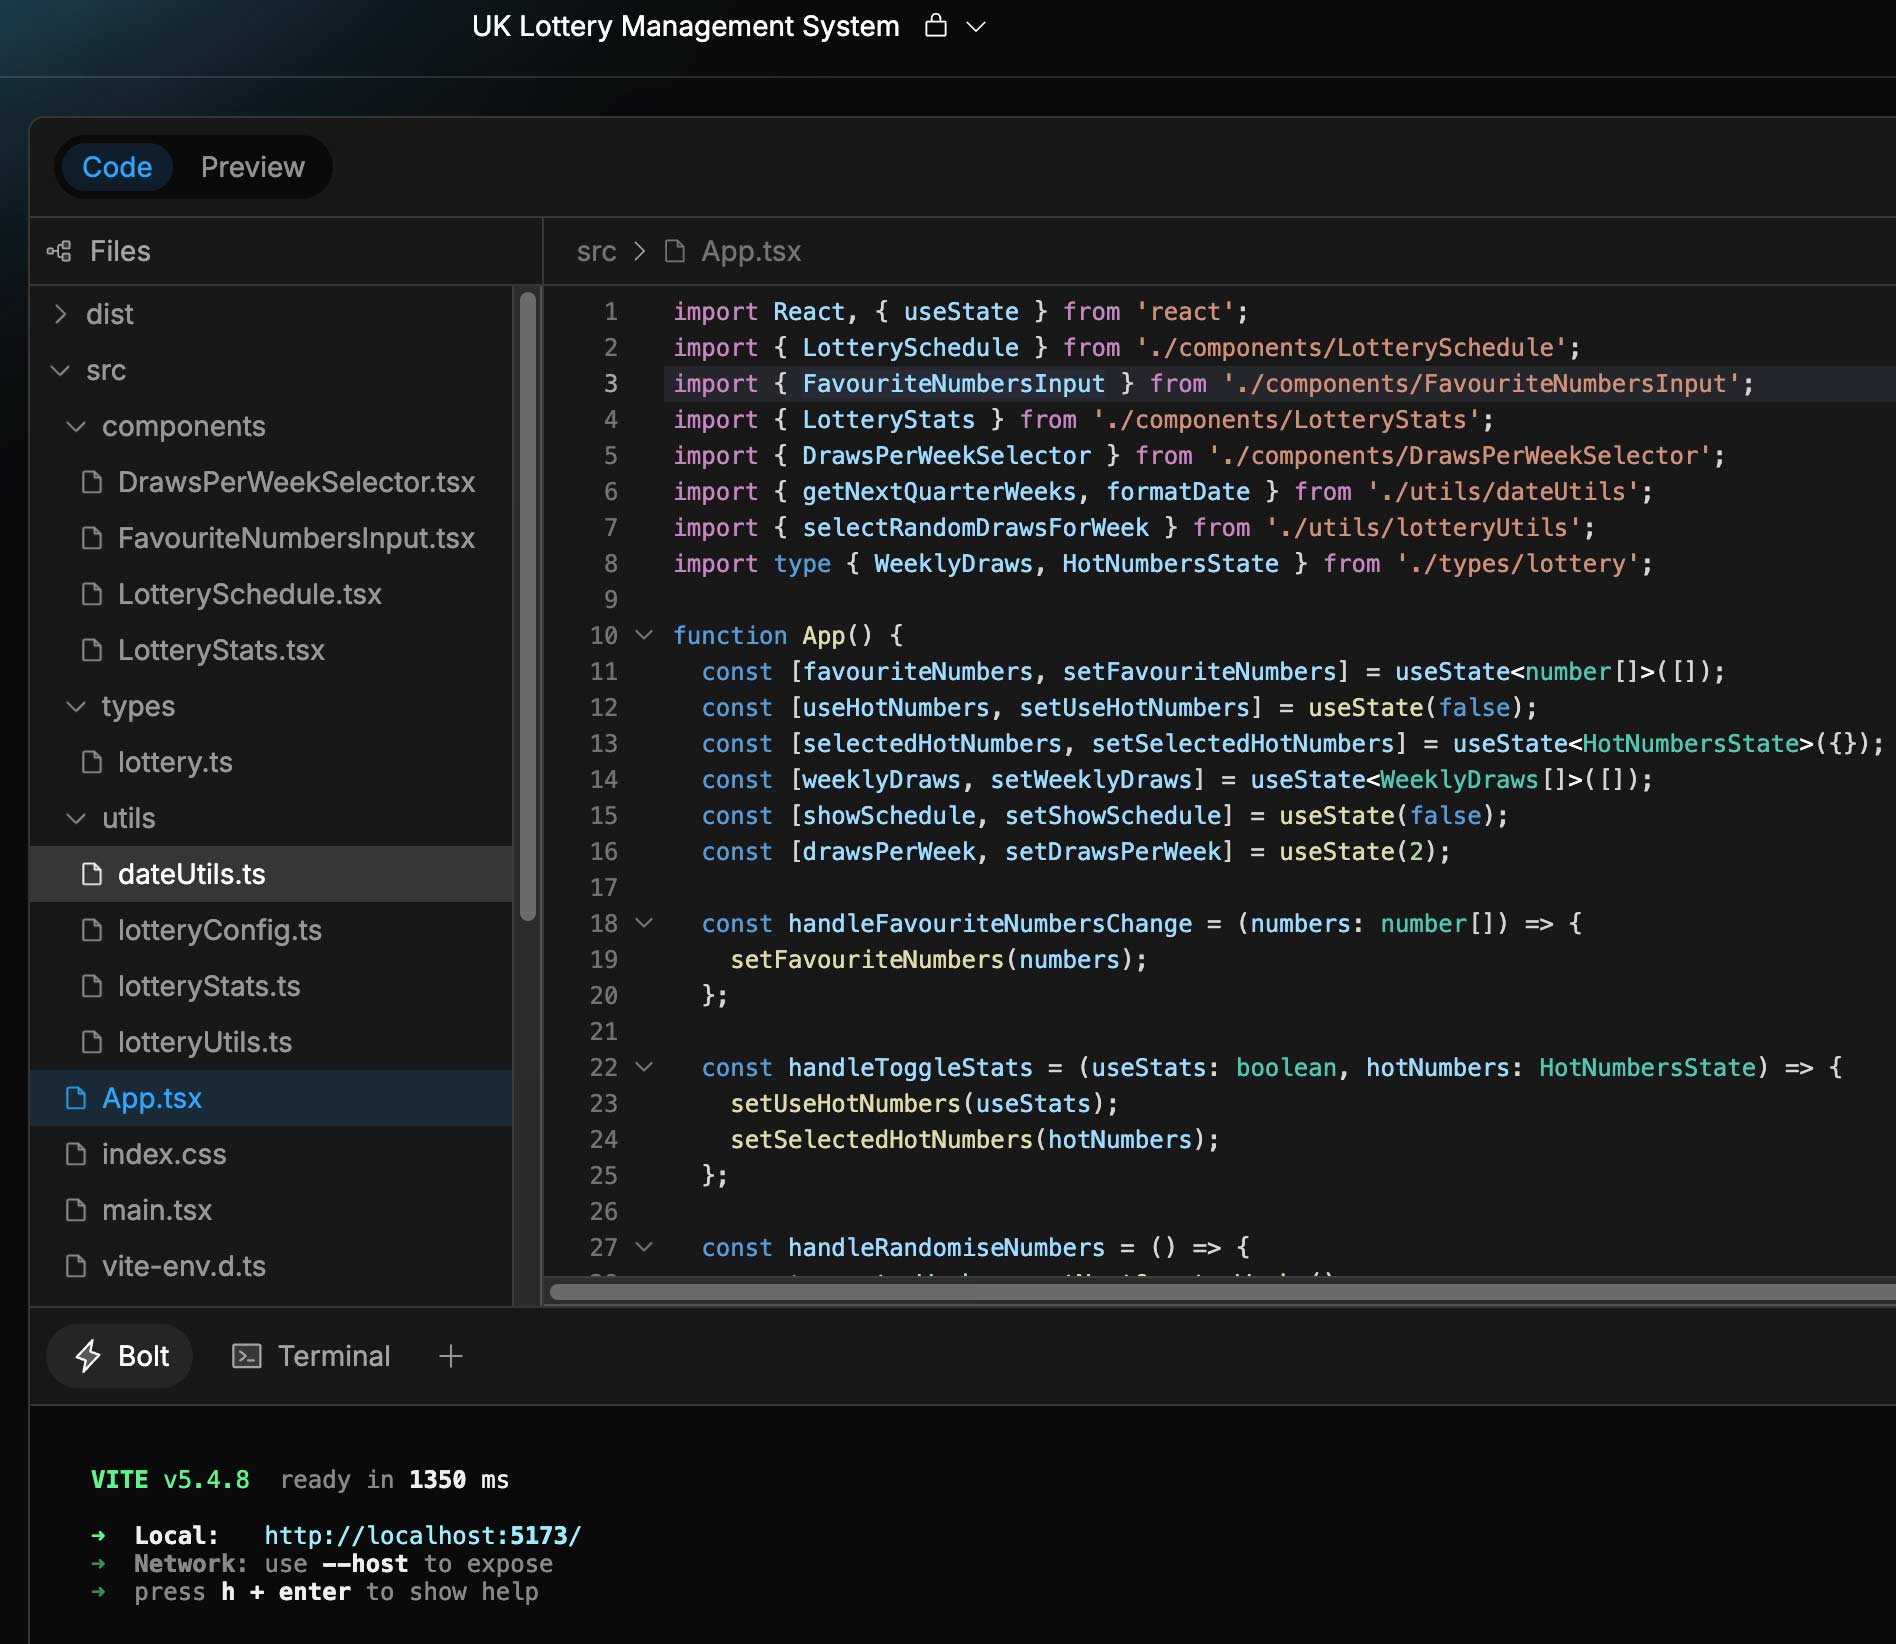Add a new terminal with plus button
1896x1644 pixels.
(451, 1356)
